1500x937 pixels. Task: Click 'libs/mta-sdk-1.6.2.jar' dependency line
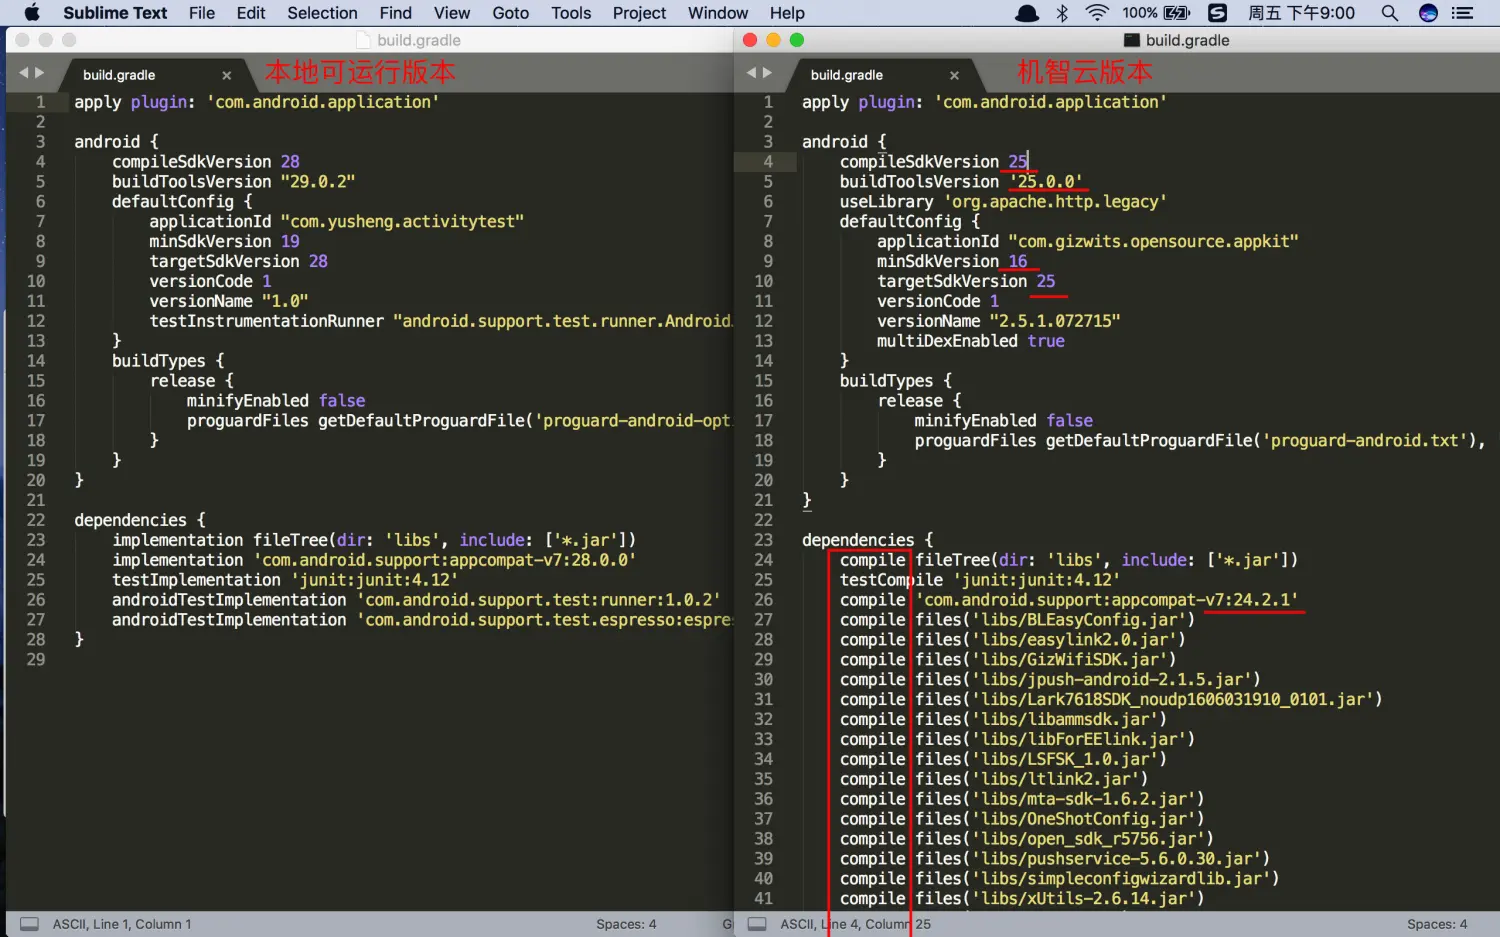click(1022, 799)
